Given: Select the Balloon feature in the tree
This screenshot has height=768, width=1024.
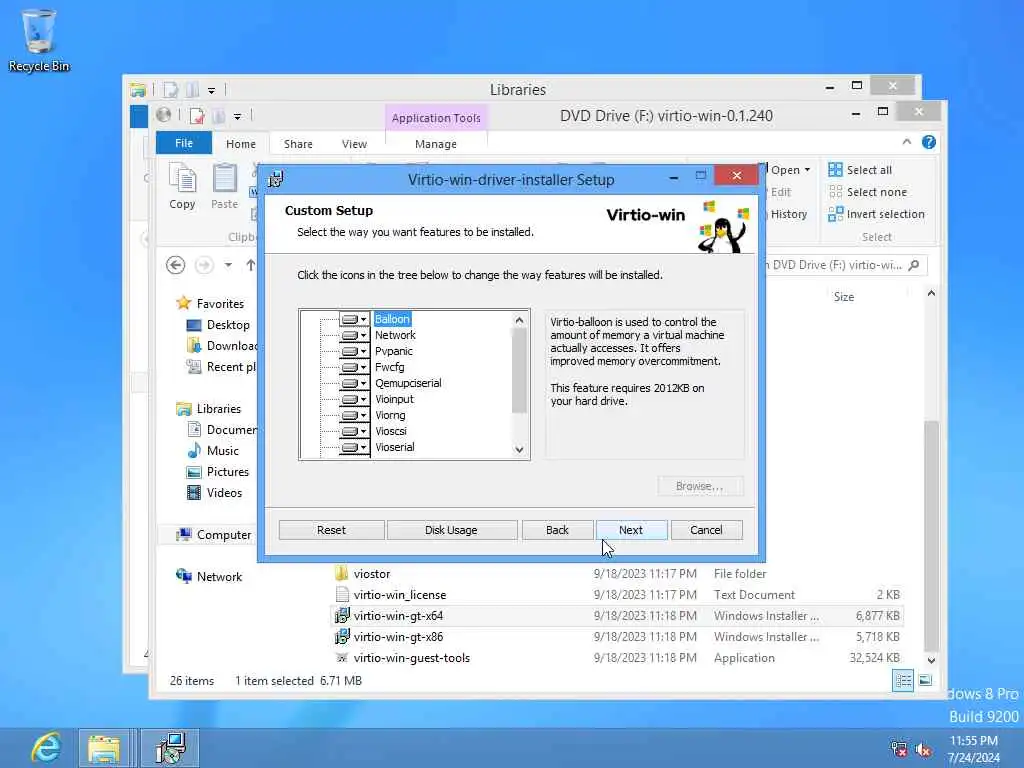Looking at the screenshot, I should coord(392,319).
